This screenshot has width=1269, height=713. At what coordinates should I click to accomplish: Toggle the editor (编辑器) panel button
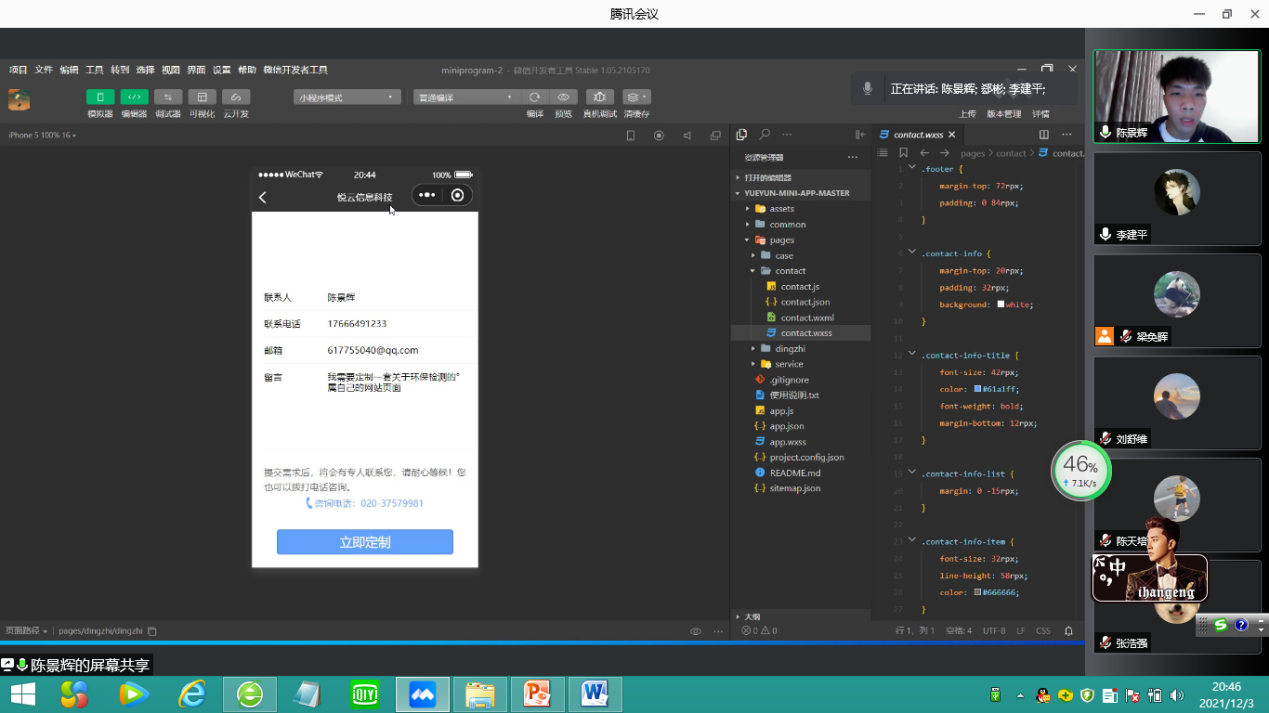pyautogui.click(x=134, y=97)
